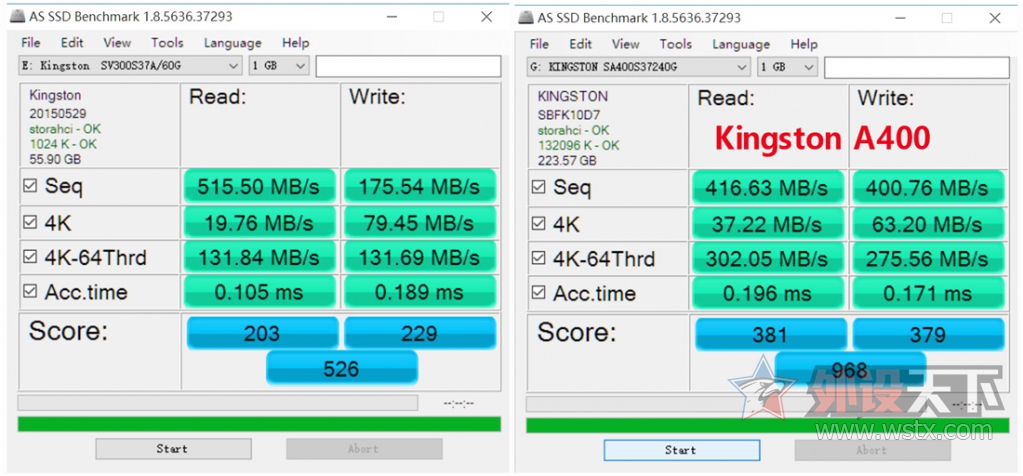Screen dimensions: 1023x476
Task: Click Abort button in right window
Action: coord(872,450)
